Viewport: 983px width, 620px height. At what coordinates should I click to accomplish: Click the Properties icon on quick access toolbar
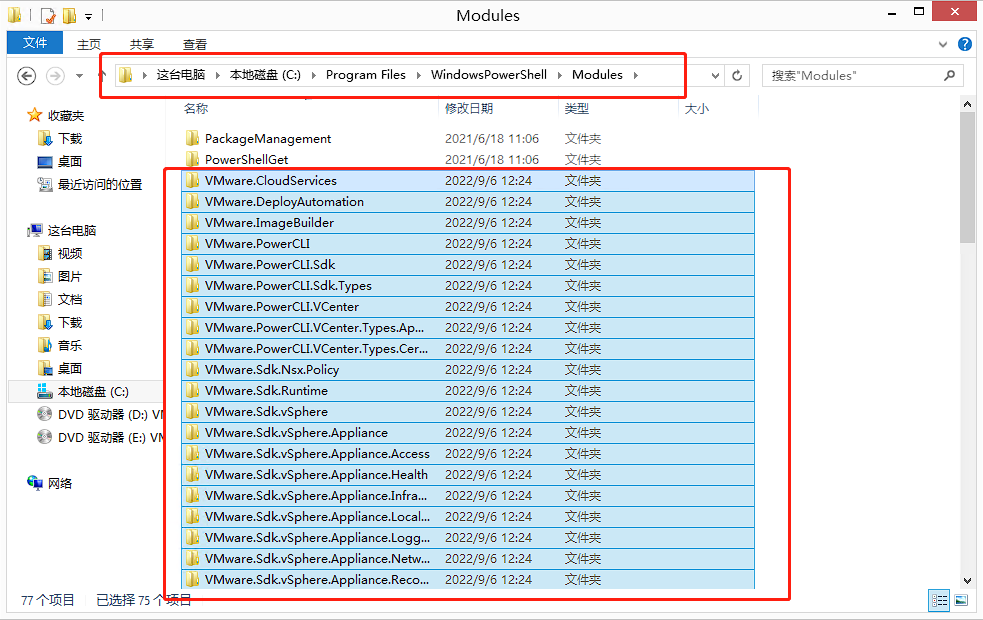tap(47, 15)
